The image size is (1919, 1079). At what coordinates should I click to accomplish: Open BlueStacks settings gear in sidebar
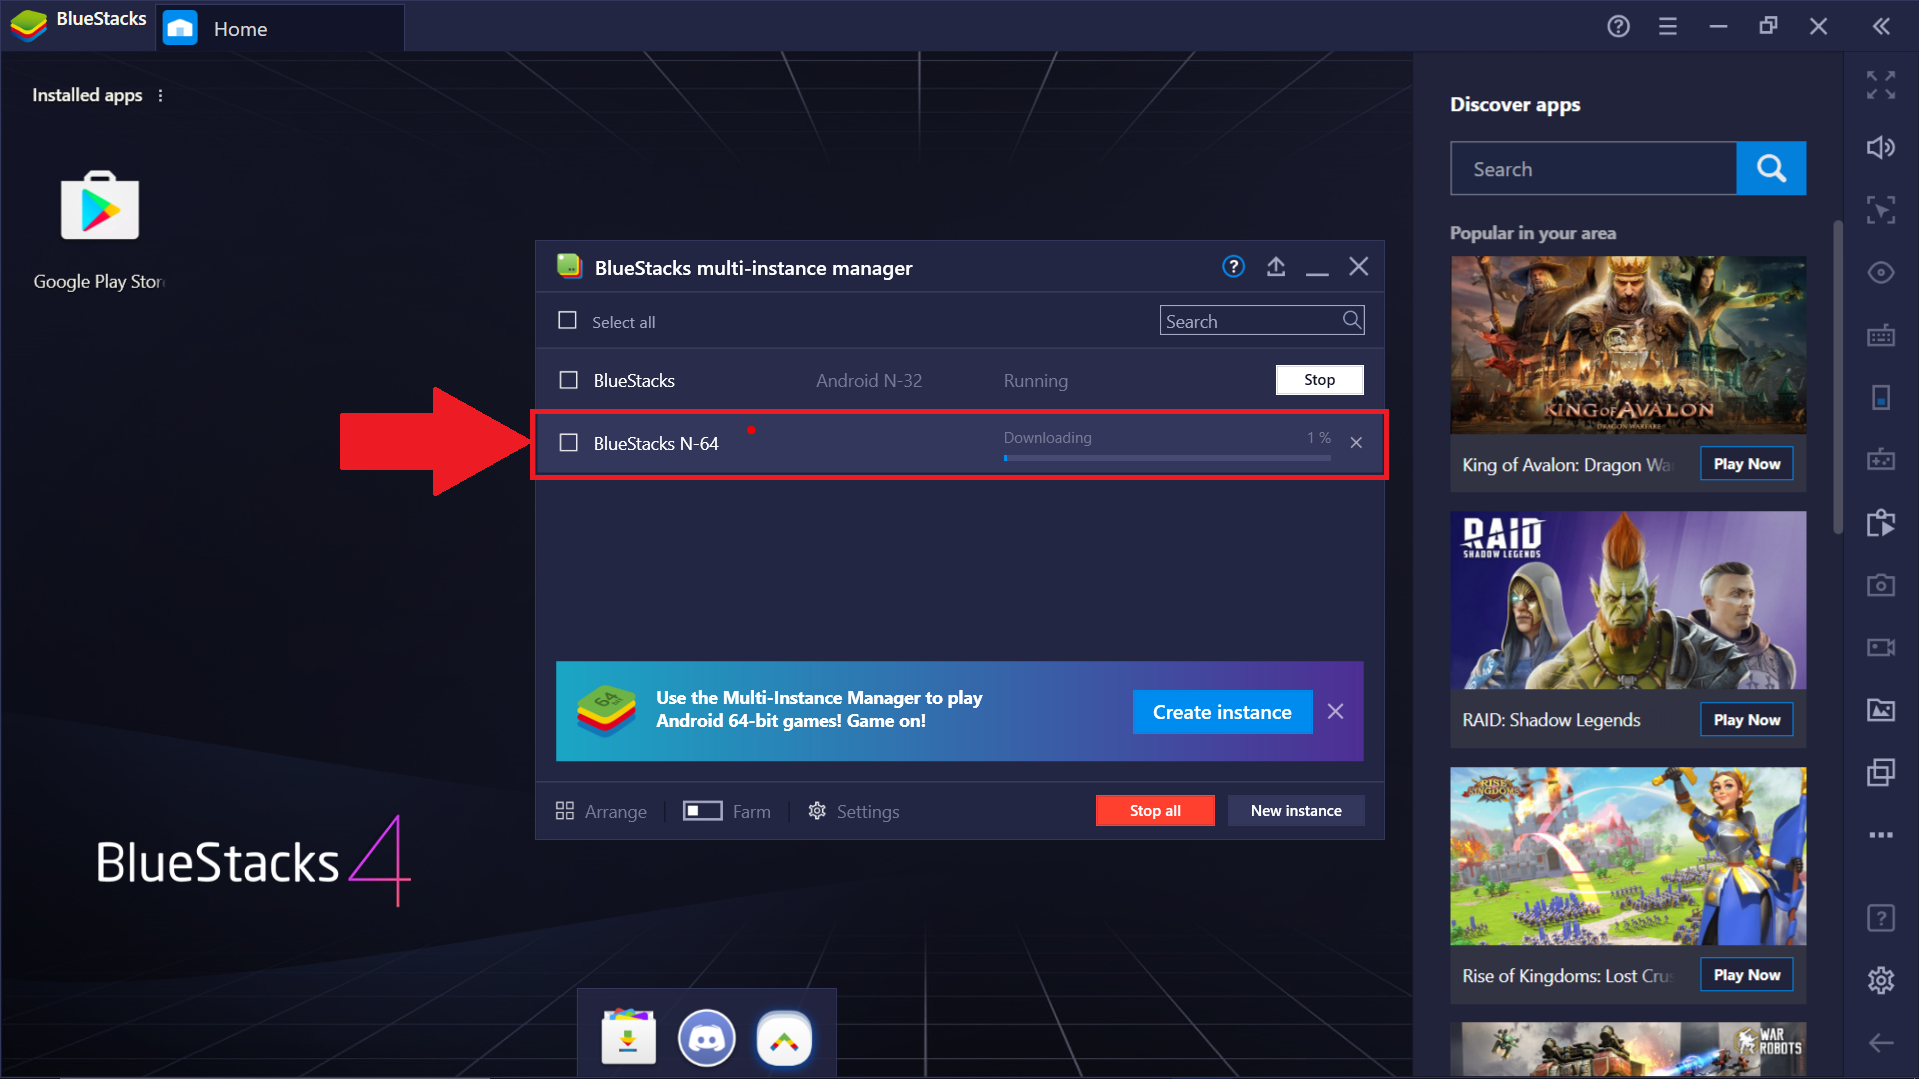click(1880, 980)
